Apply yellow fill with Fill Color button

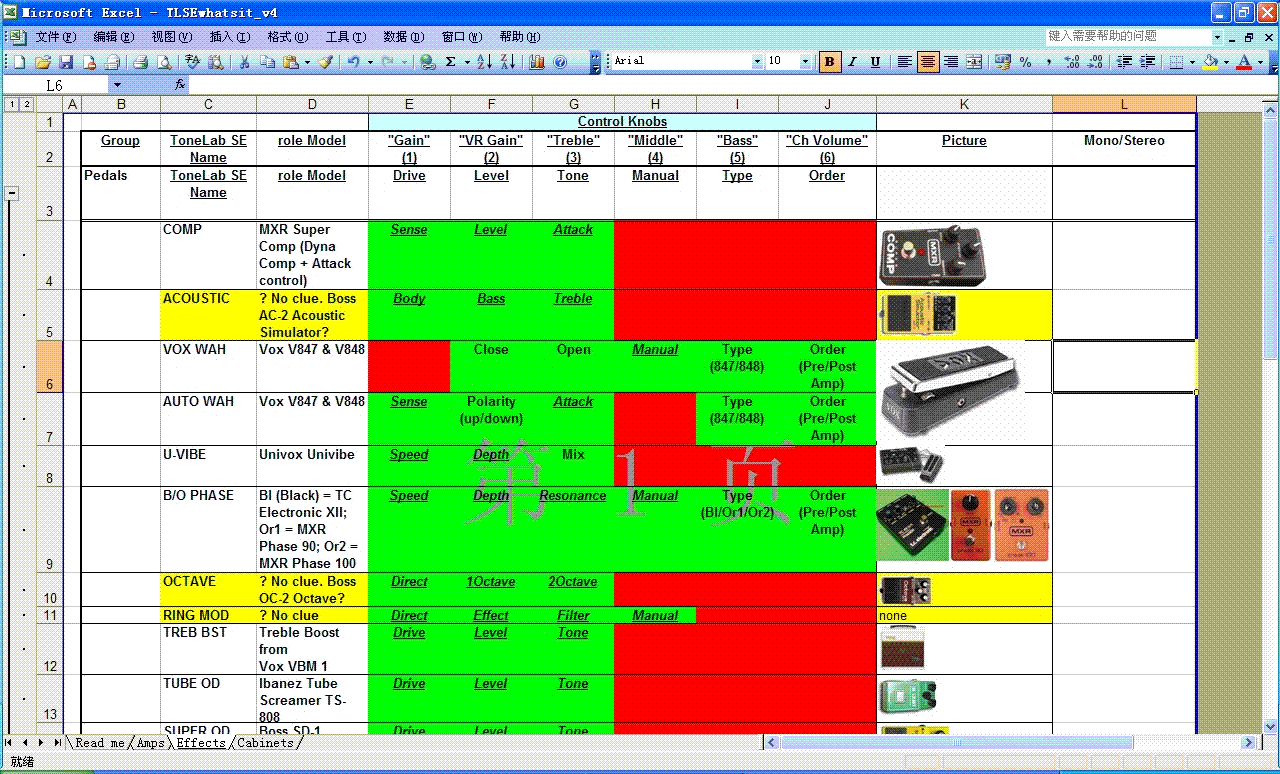coord(1211,62)
